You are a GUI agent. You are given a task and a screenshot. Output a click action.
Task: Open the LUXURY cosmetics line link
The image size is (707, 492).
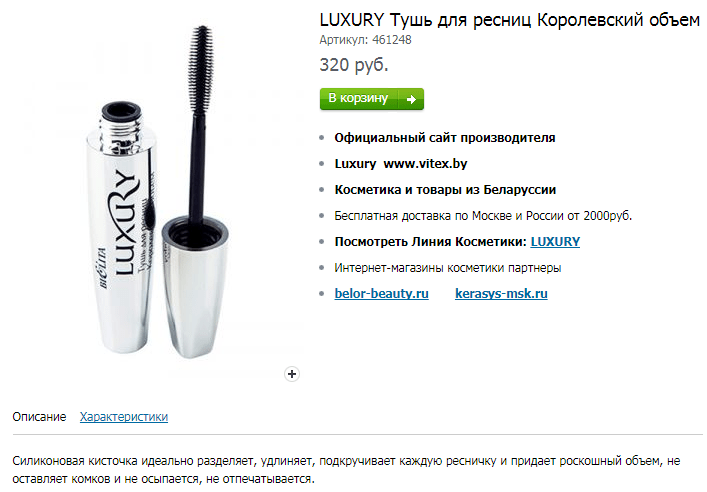pyautogui.click(x=555, y=242)
